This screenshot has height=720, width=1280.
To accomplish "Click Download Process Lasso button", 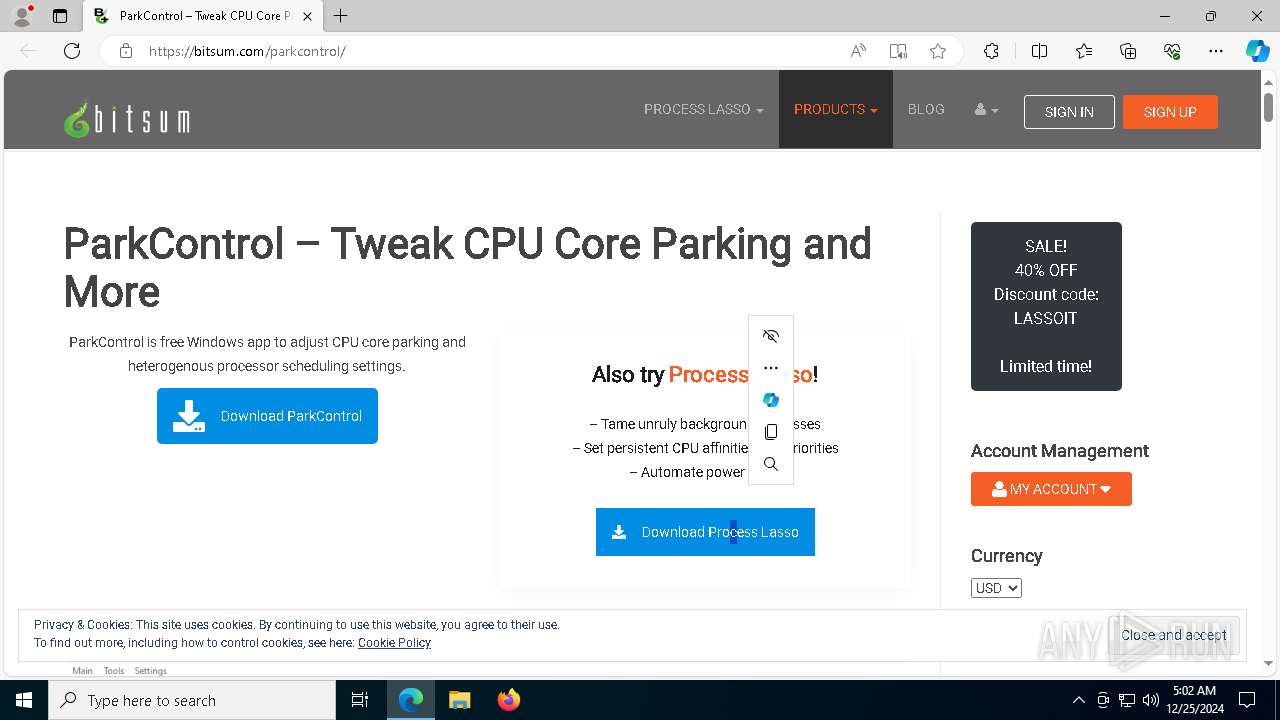I will point(705,532).
